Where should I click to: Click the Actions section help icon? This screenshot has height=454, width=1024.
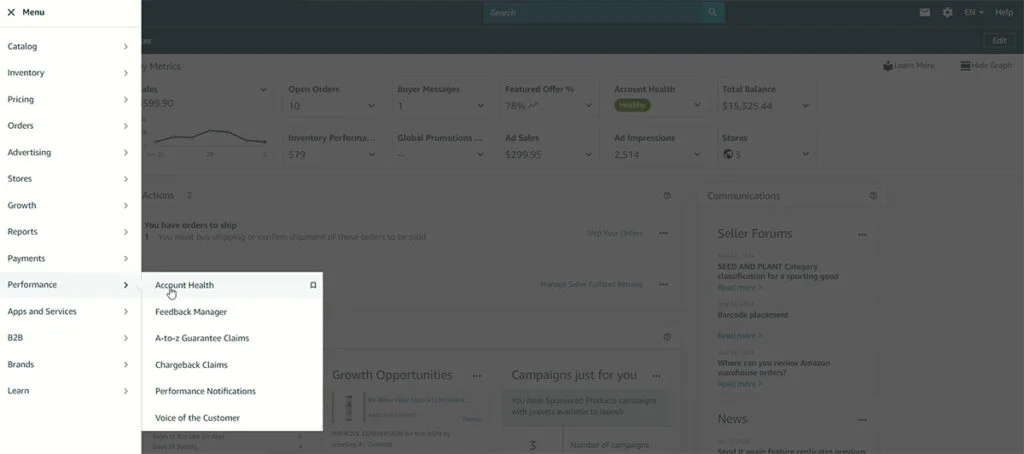coord(667,196)
